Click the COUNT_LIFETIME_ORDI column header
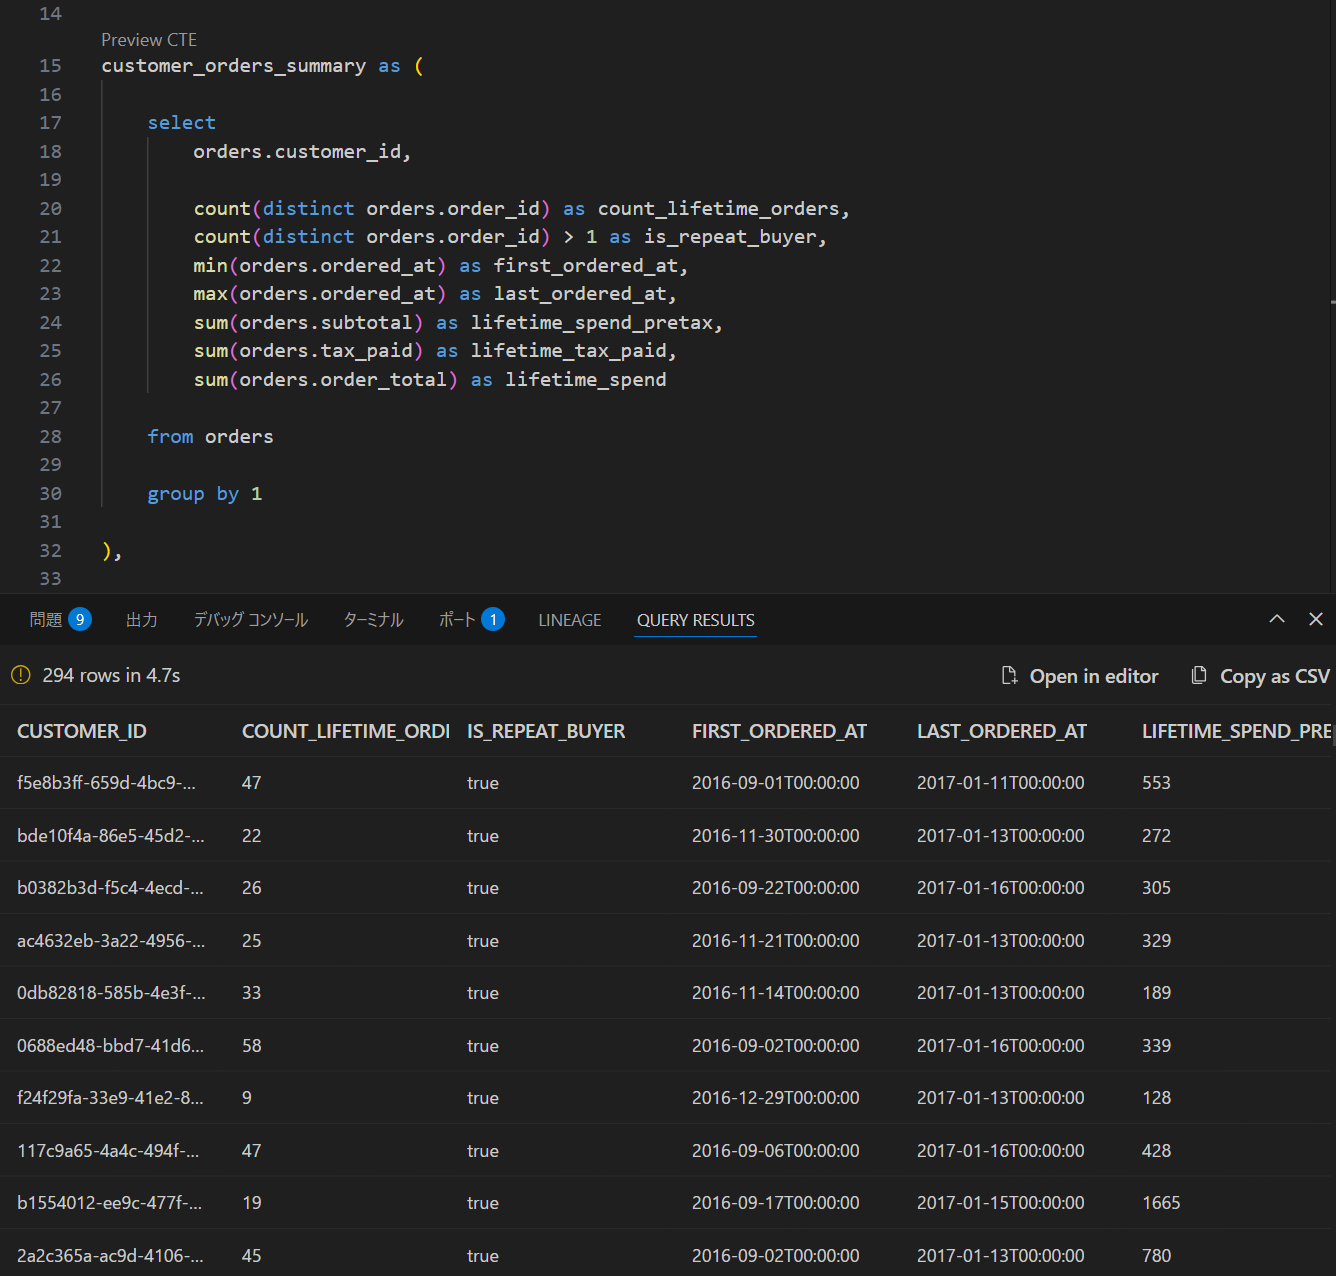The height and width of the screenshot is (1276, 1336). [x=346, y=731]
